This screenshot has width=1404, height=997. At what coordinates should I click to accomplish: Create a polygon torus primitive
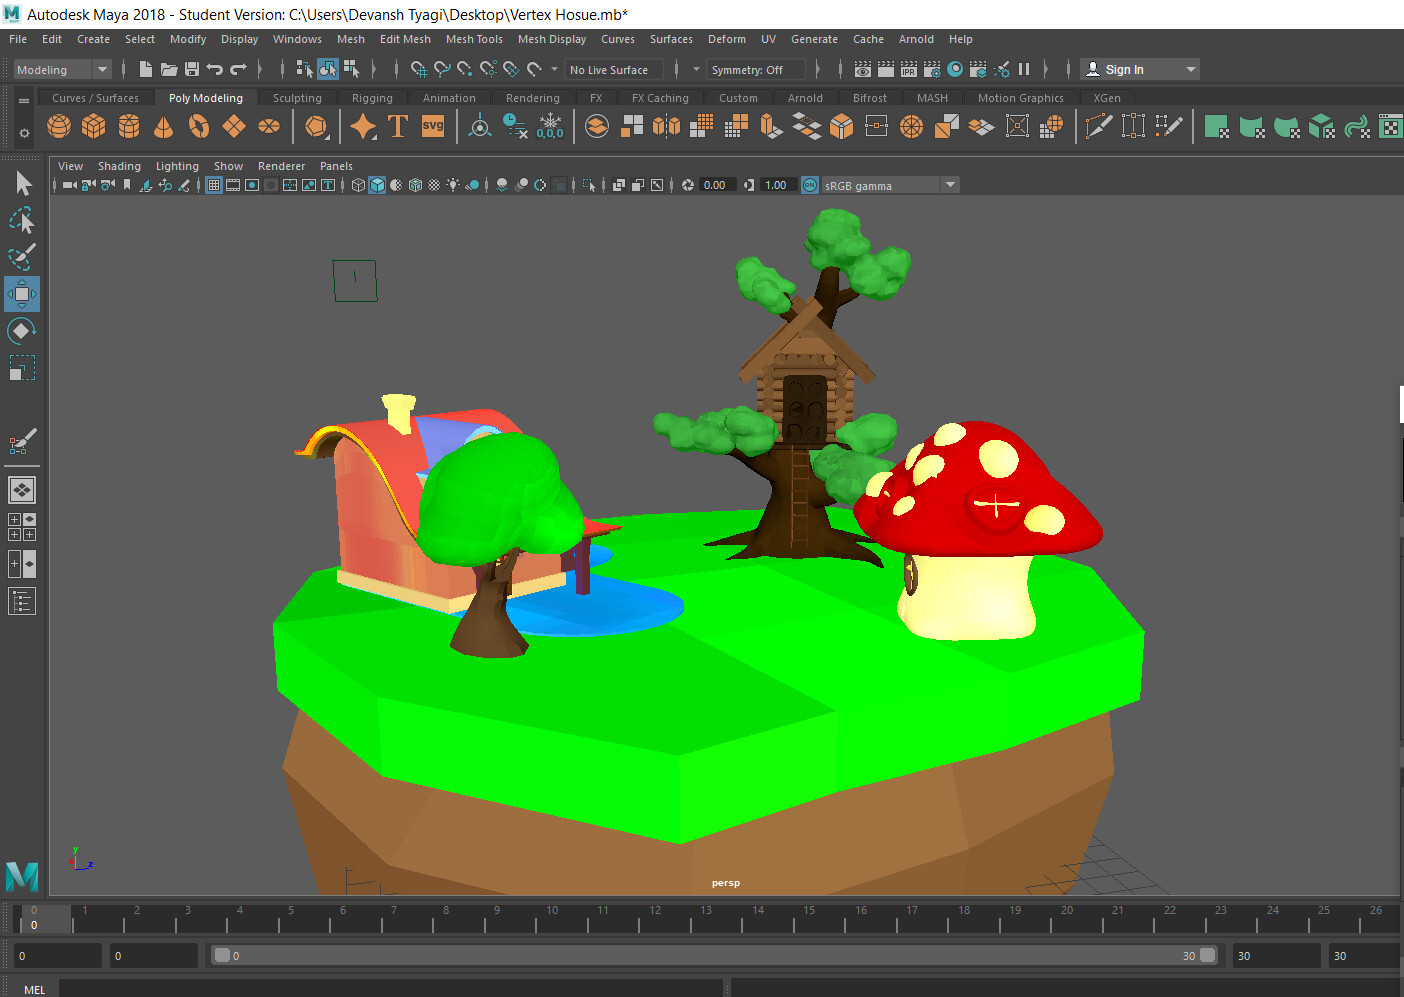pyautogui.click(x=198, y=126)
